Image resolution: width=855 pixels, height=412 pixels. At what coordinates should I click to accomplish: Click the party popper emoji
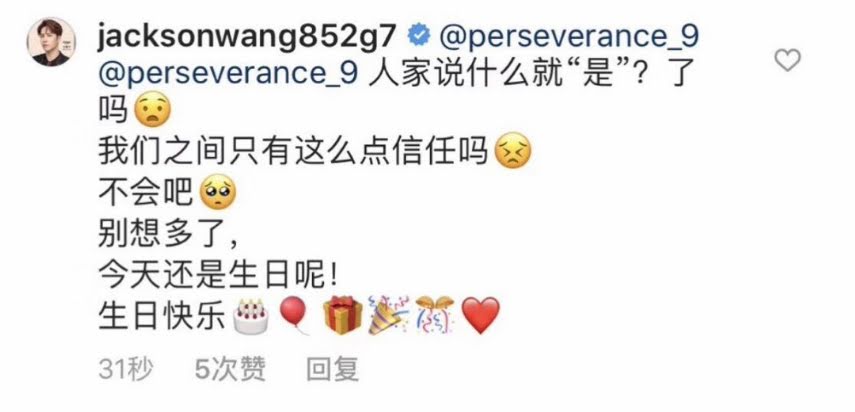(388, 316)
